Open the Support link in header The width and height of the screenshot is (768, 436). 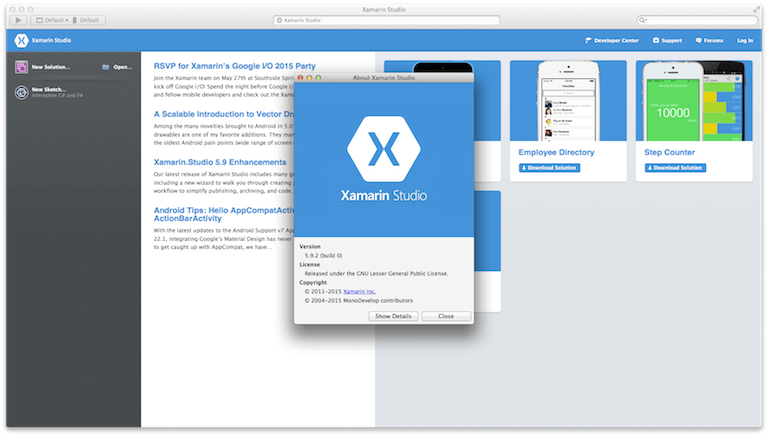(x=668, y=41)
